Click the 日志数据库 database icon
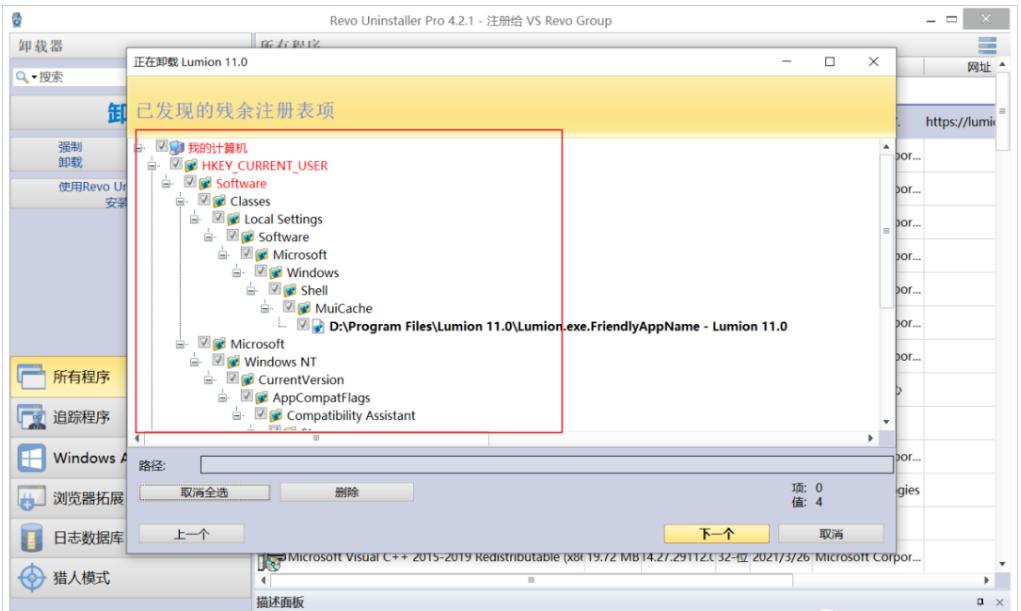 (31, 538)
